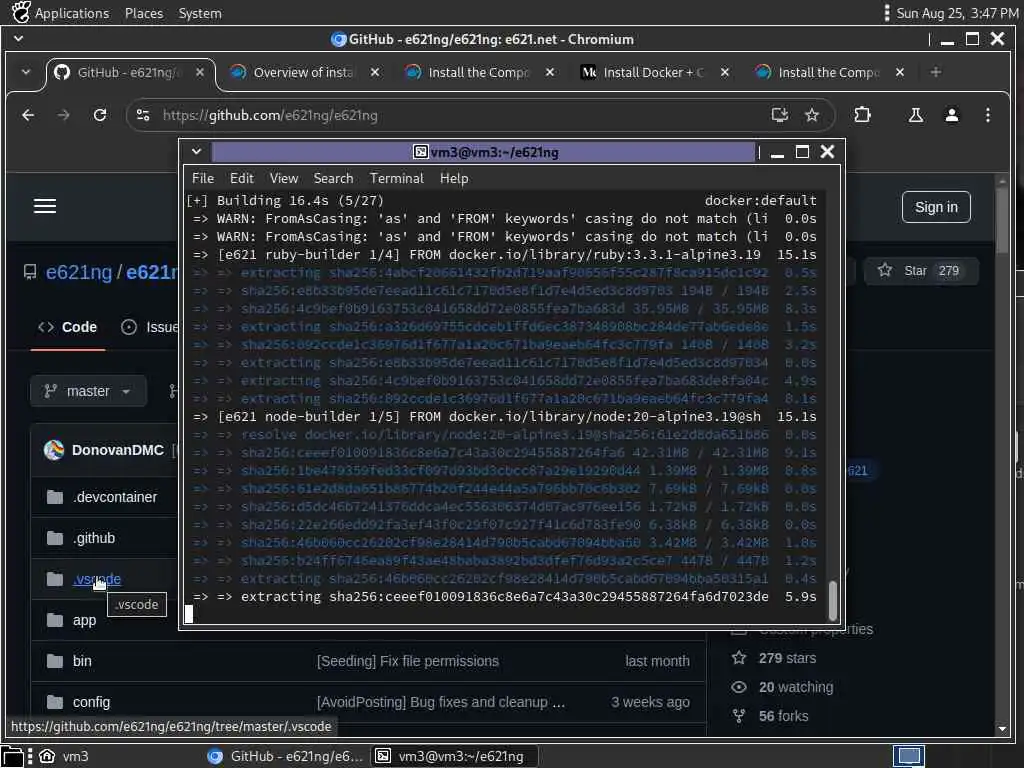Go back with Chromium's back arrow
The image size is (1024, 768).
tap(28, 116)
